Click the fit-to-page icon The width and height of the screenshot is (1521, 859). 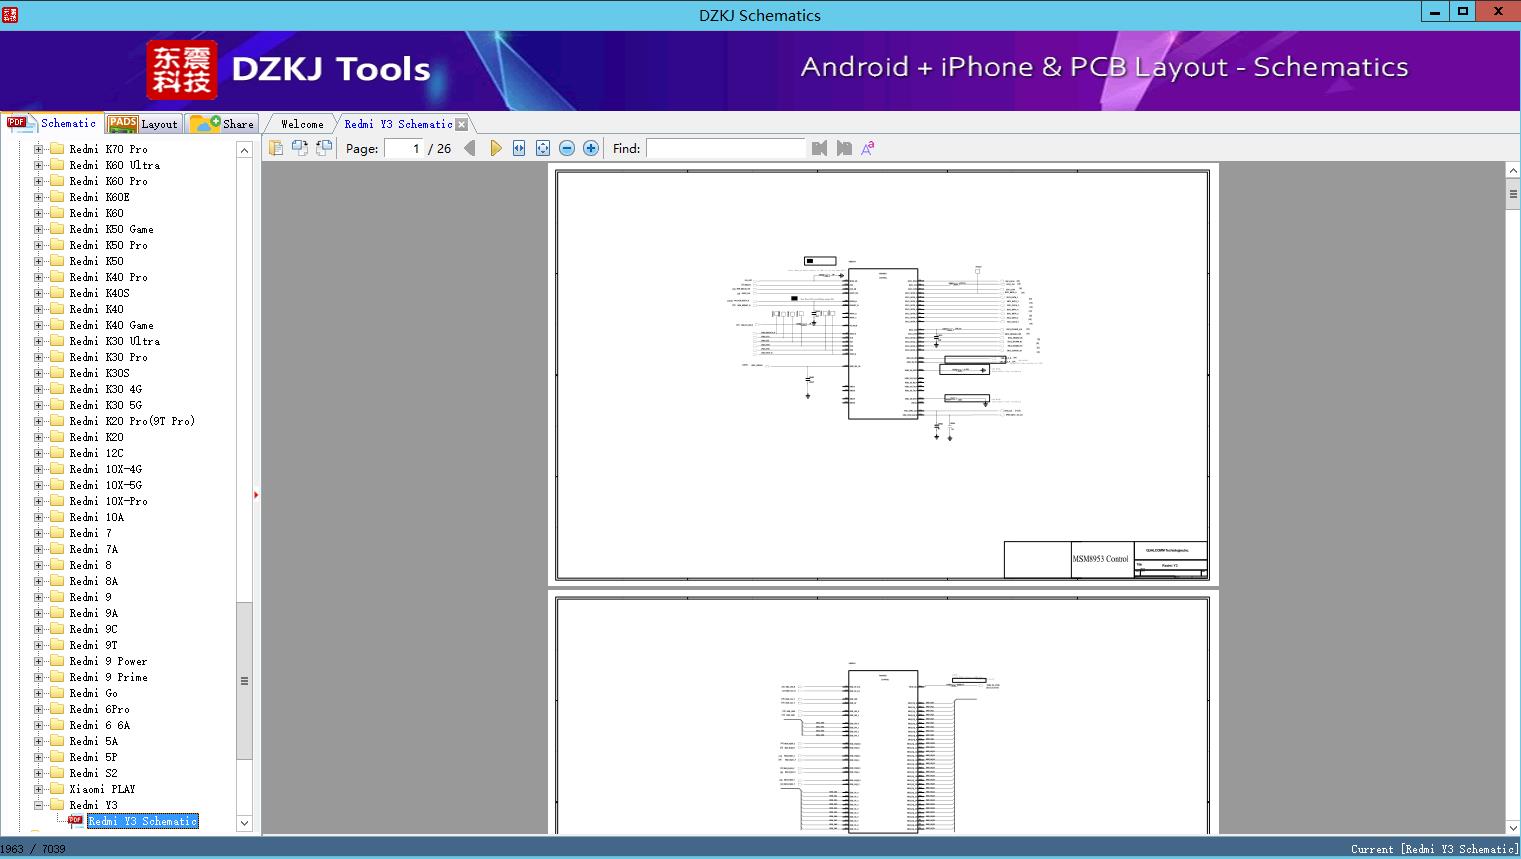click(542, 147)
